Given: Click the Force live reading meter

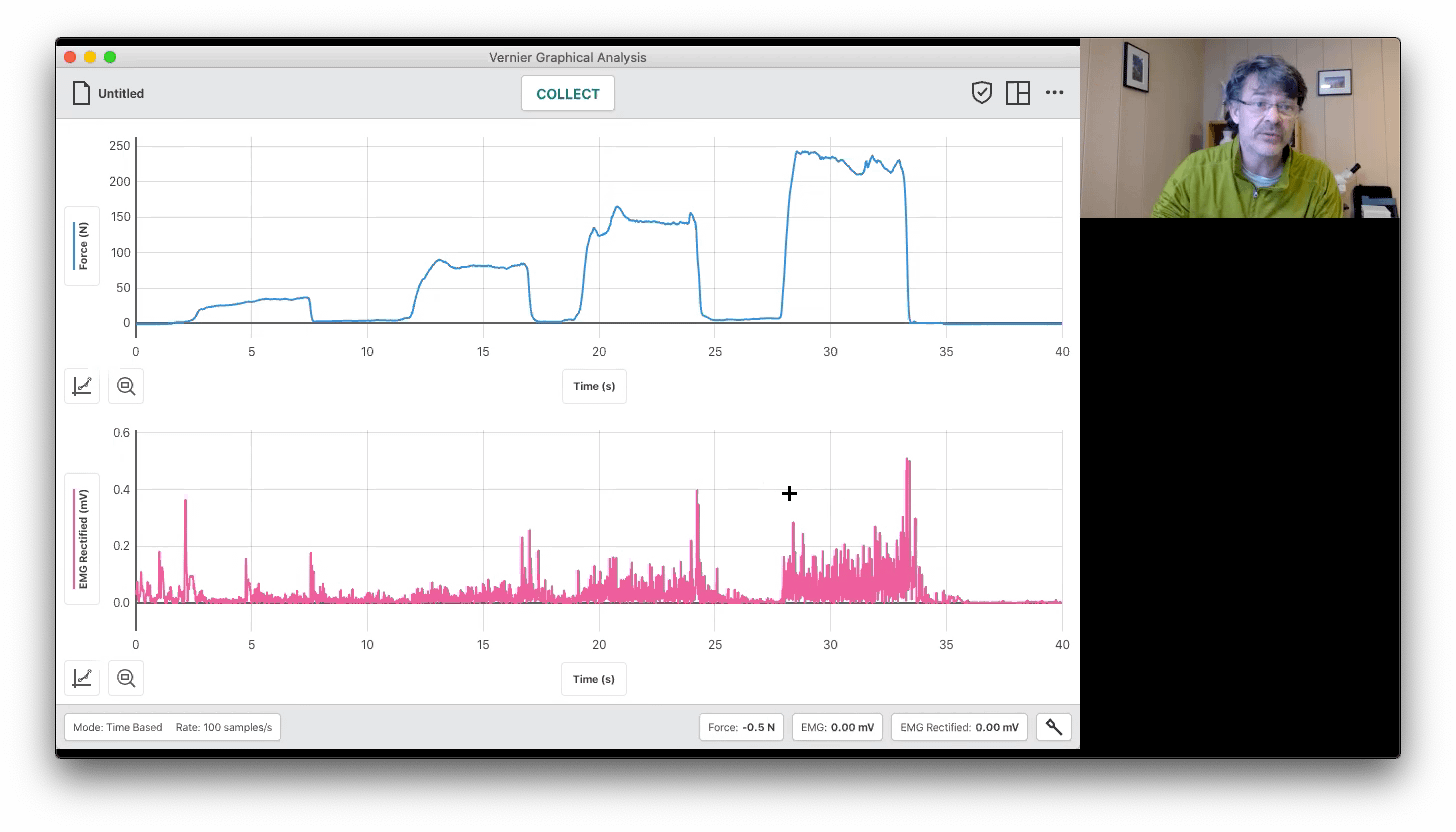Looking at the screenshot, I should point(741,727).
